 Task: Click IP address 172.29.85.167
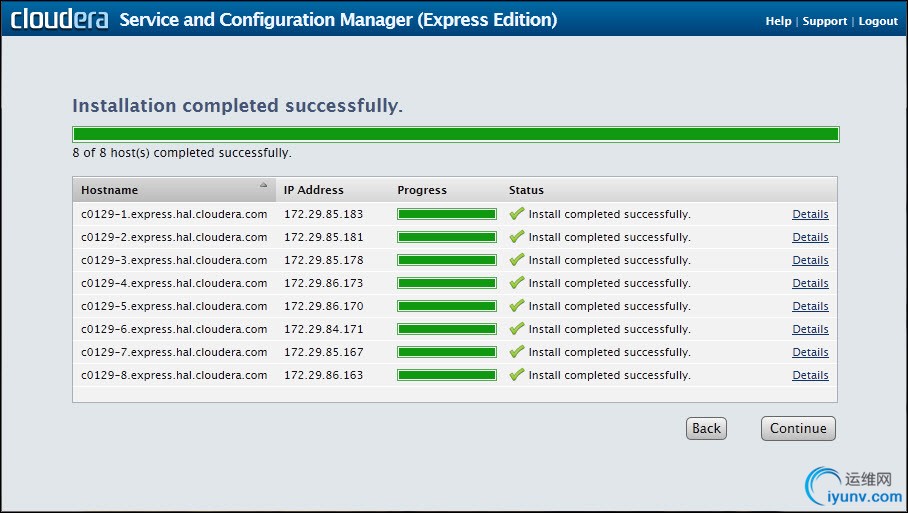[324, 352]
